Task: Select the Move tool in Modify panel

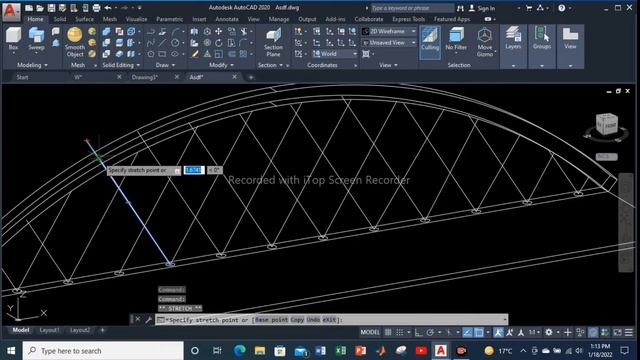Action: point(219,31)
